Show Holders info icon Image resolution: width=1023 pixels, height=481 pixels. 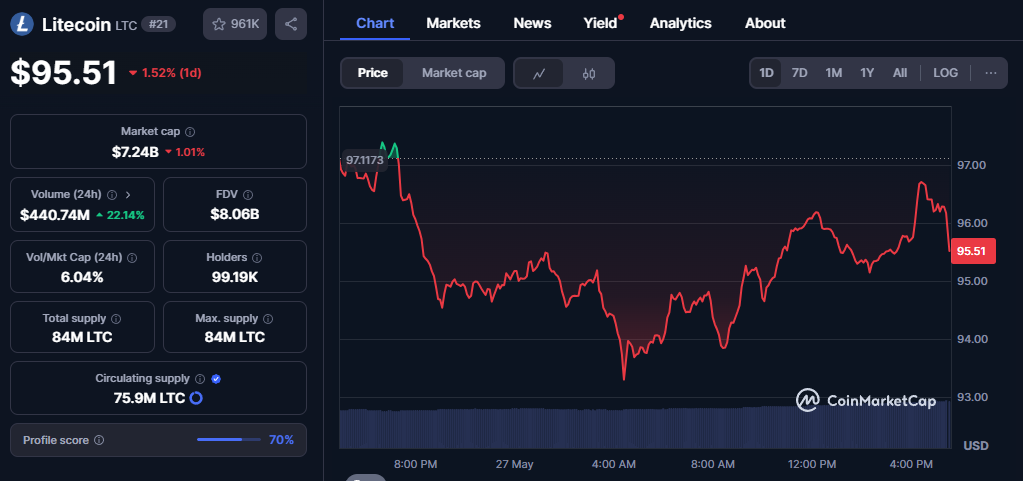pos(257,258)
